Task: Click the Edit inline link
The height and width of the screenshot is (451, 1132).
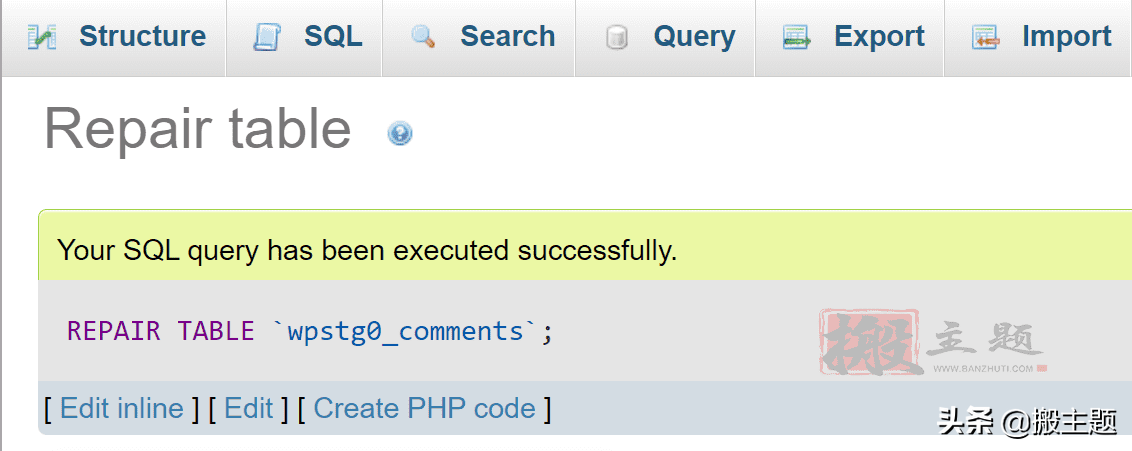Action: pos(122,408)
